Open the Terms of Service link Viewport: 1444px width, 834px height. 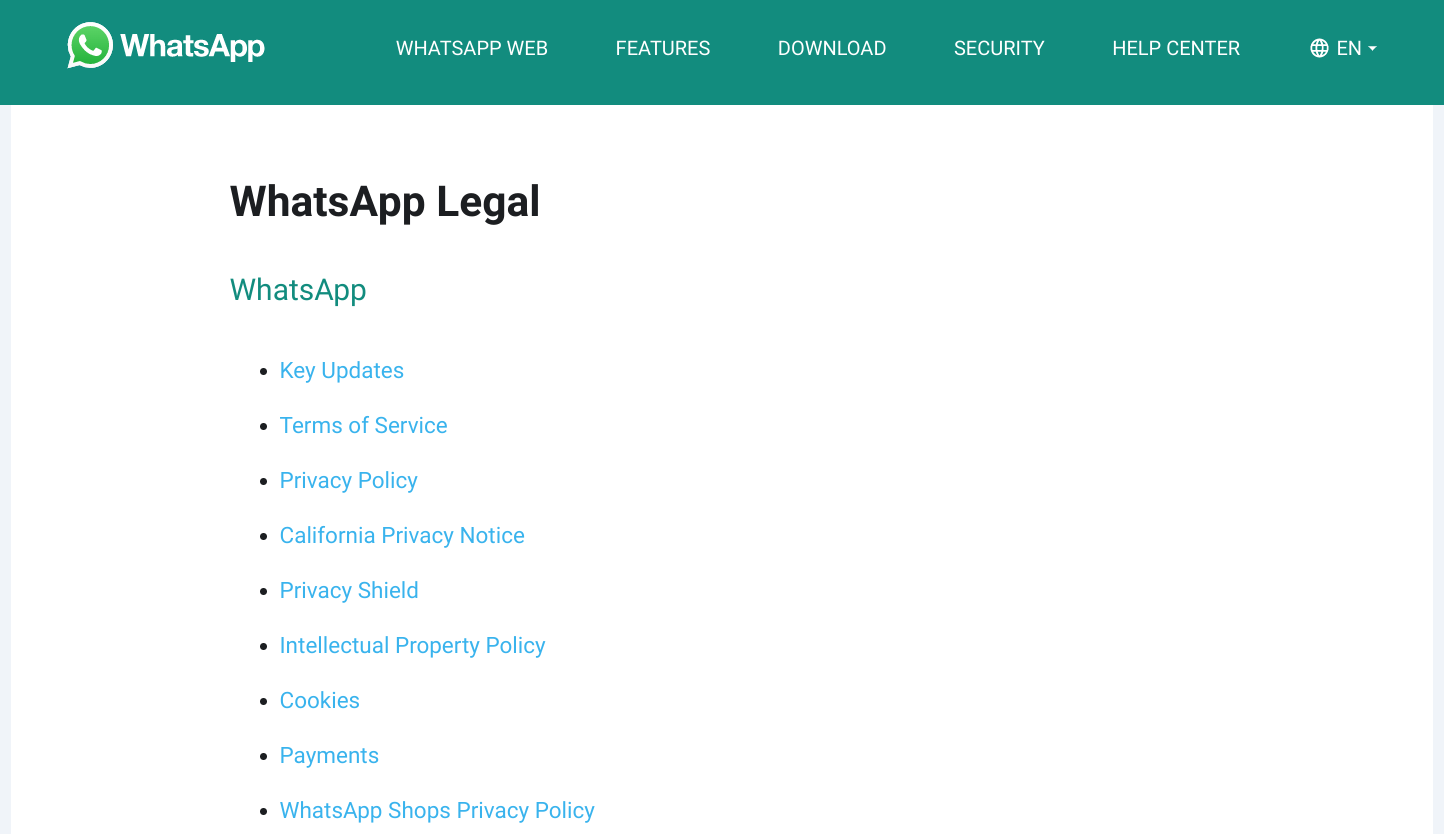(x=364, y=425)
